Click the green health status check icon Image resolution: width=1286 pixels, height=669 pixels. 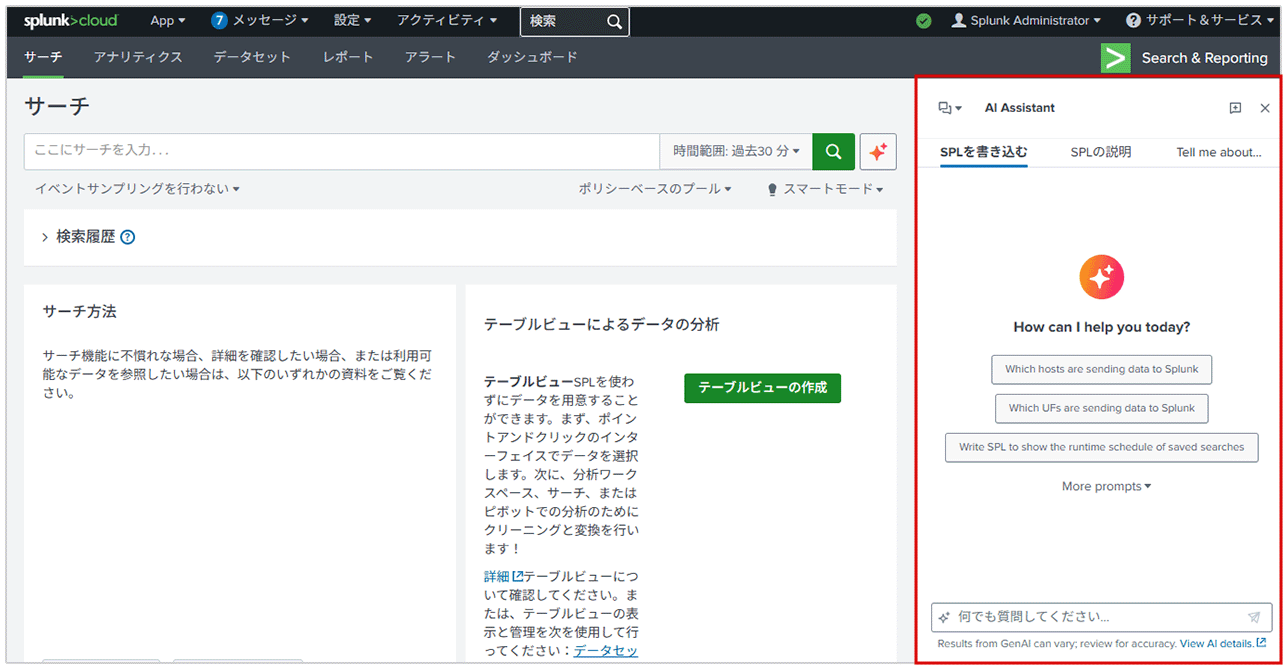click(x=924, y=21)
